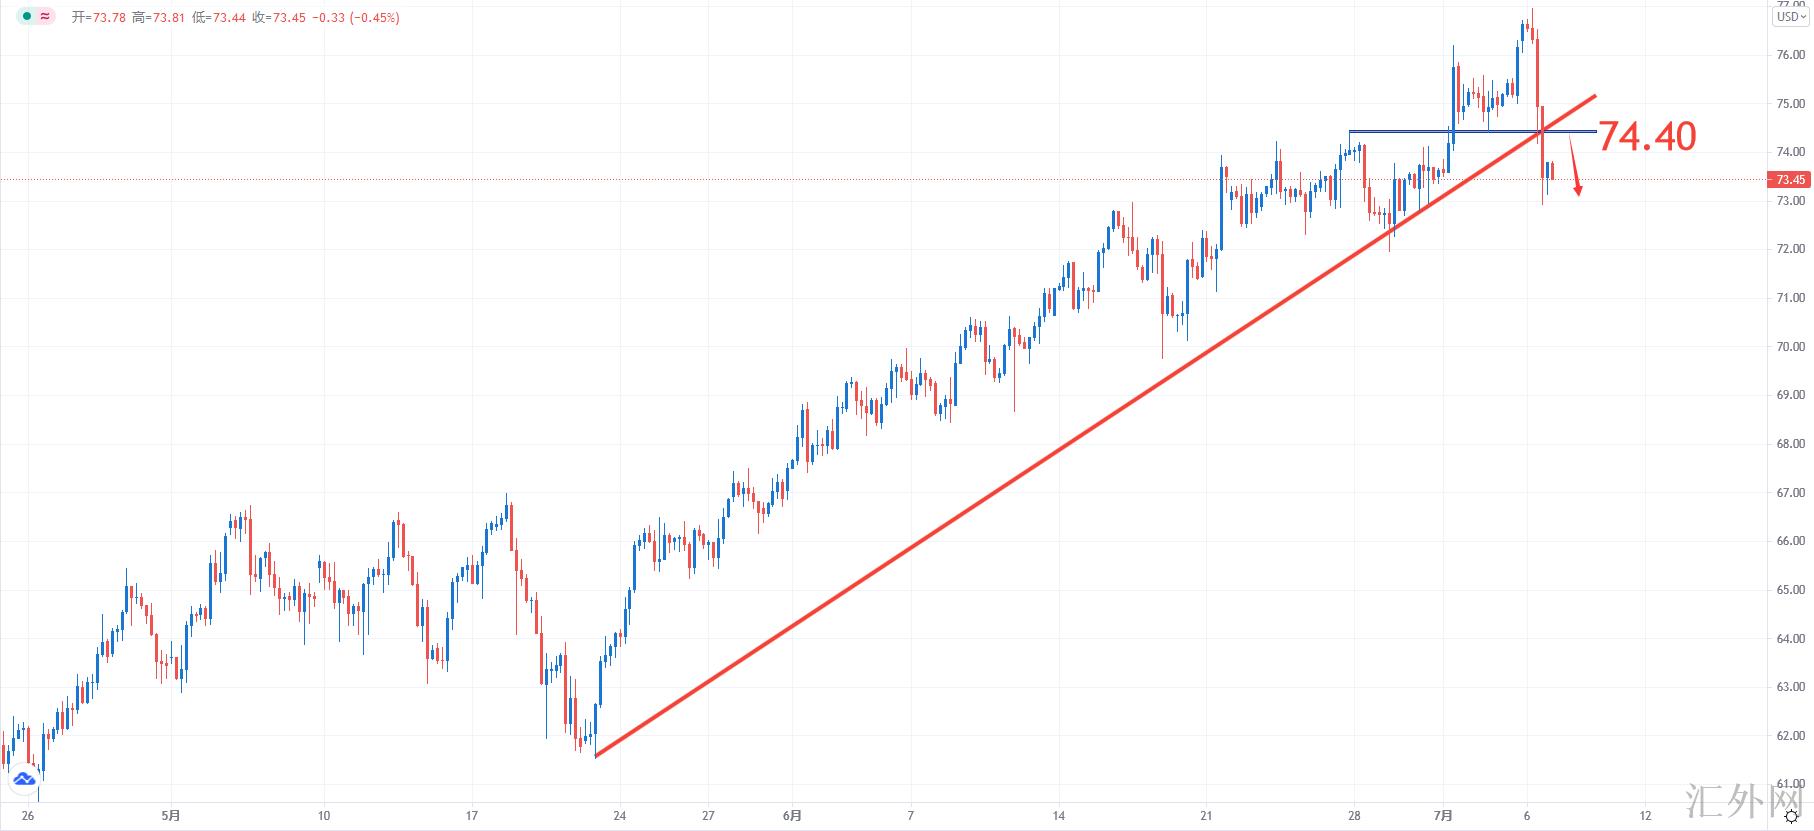The image size is (1814, 831).
Task: Click the 7月 label on time axis
Action: point(1442,816)
